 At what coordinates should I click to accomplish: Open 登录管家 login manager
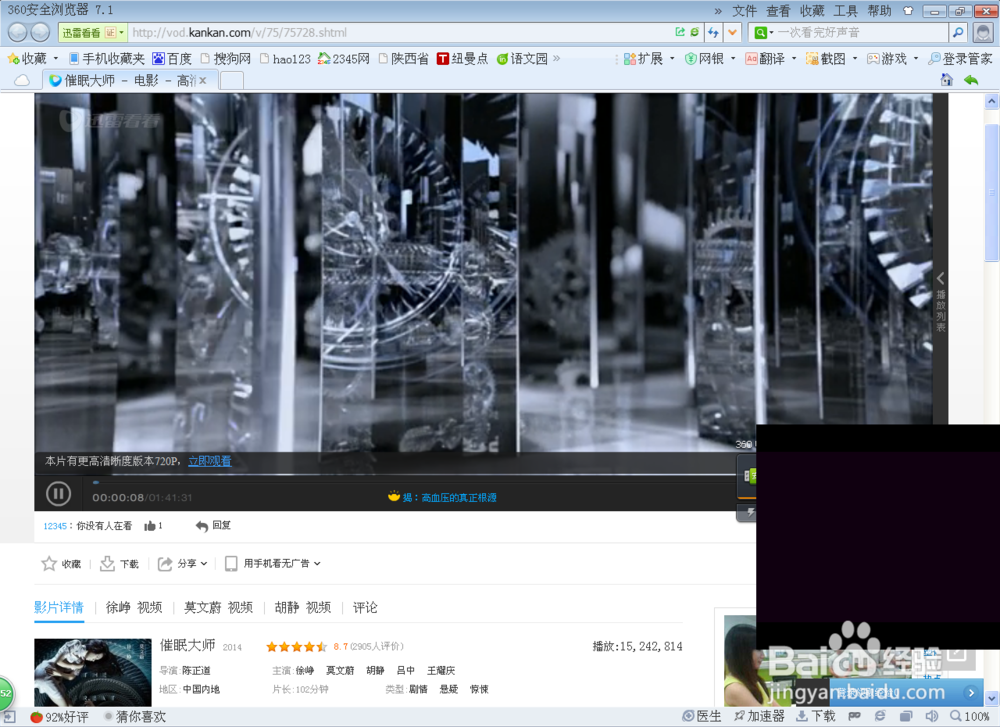tap(960, 59)
